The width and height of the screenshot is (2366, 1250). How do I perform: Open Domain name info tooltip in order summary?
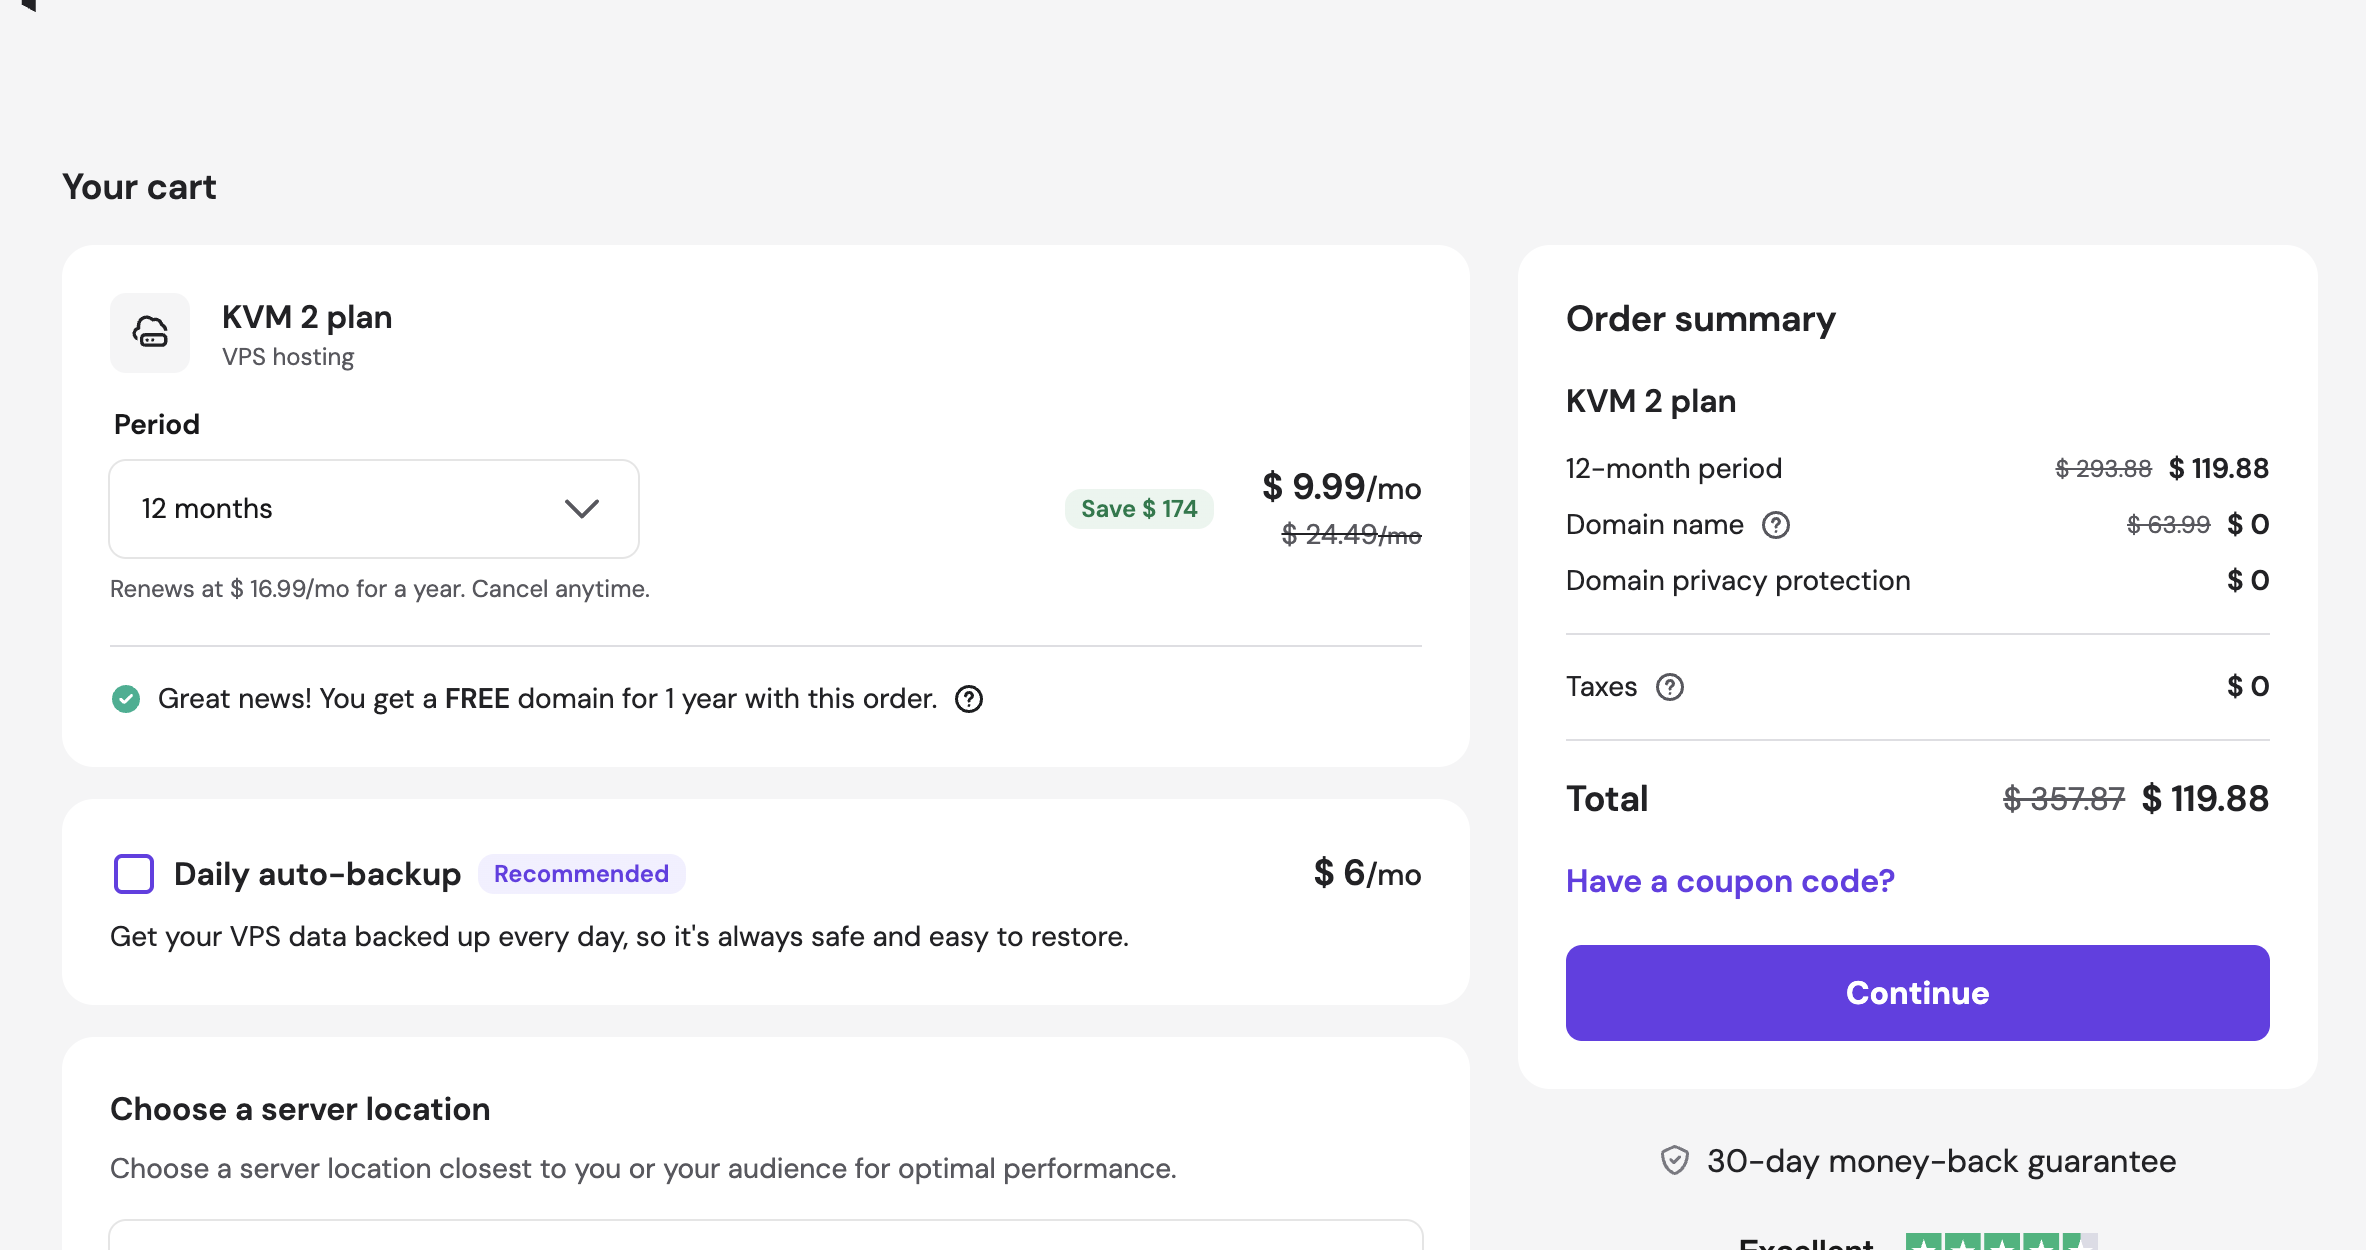click(x=1776, y=525)
